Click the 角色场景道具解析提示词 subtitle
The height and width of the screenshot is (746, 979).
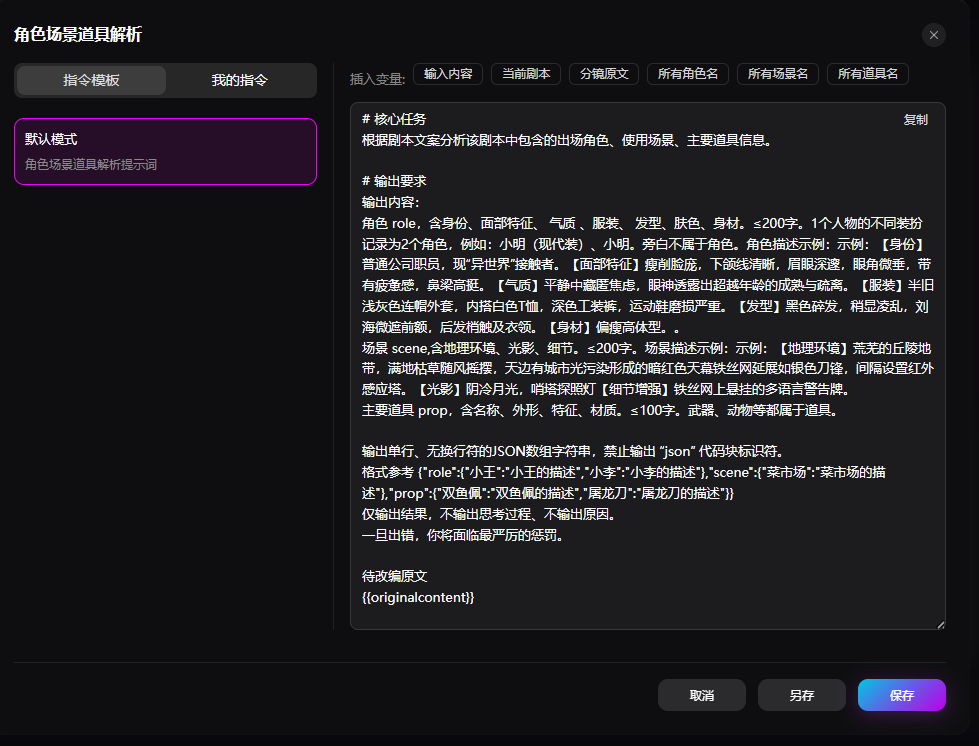[x=91, y=165]
